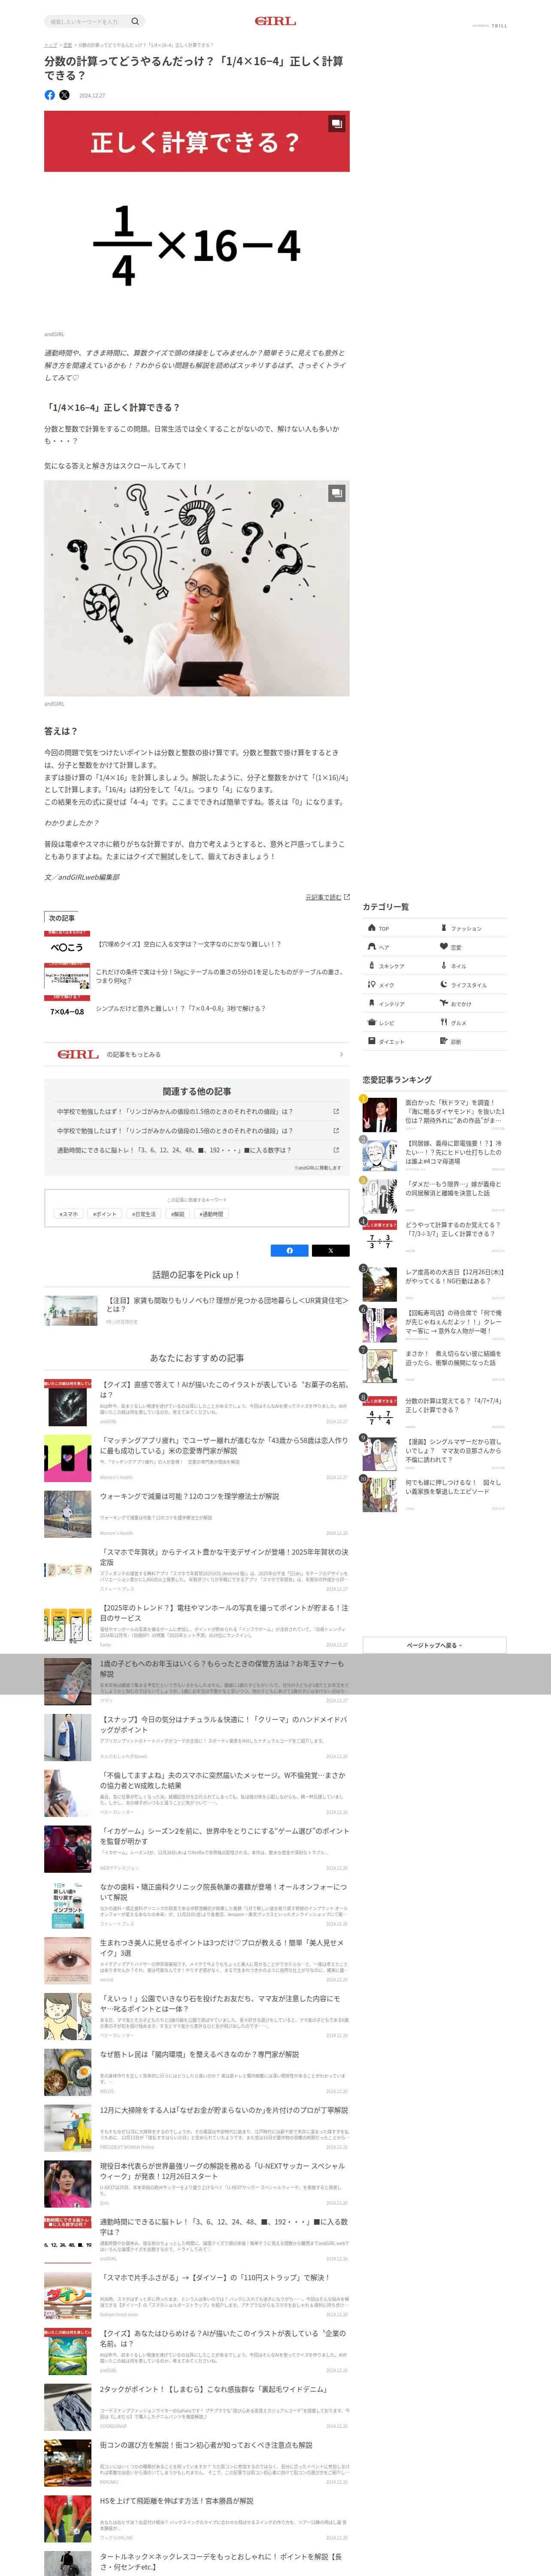Viewport: 551px width, 2576px height.
Task: Open the イカゲーム シーズン2 article
Action: (x=197, y=1849)
